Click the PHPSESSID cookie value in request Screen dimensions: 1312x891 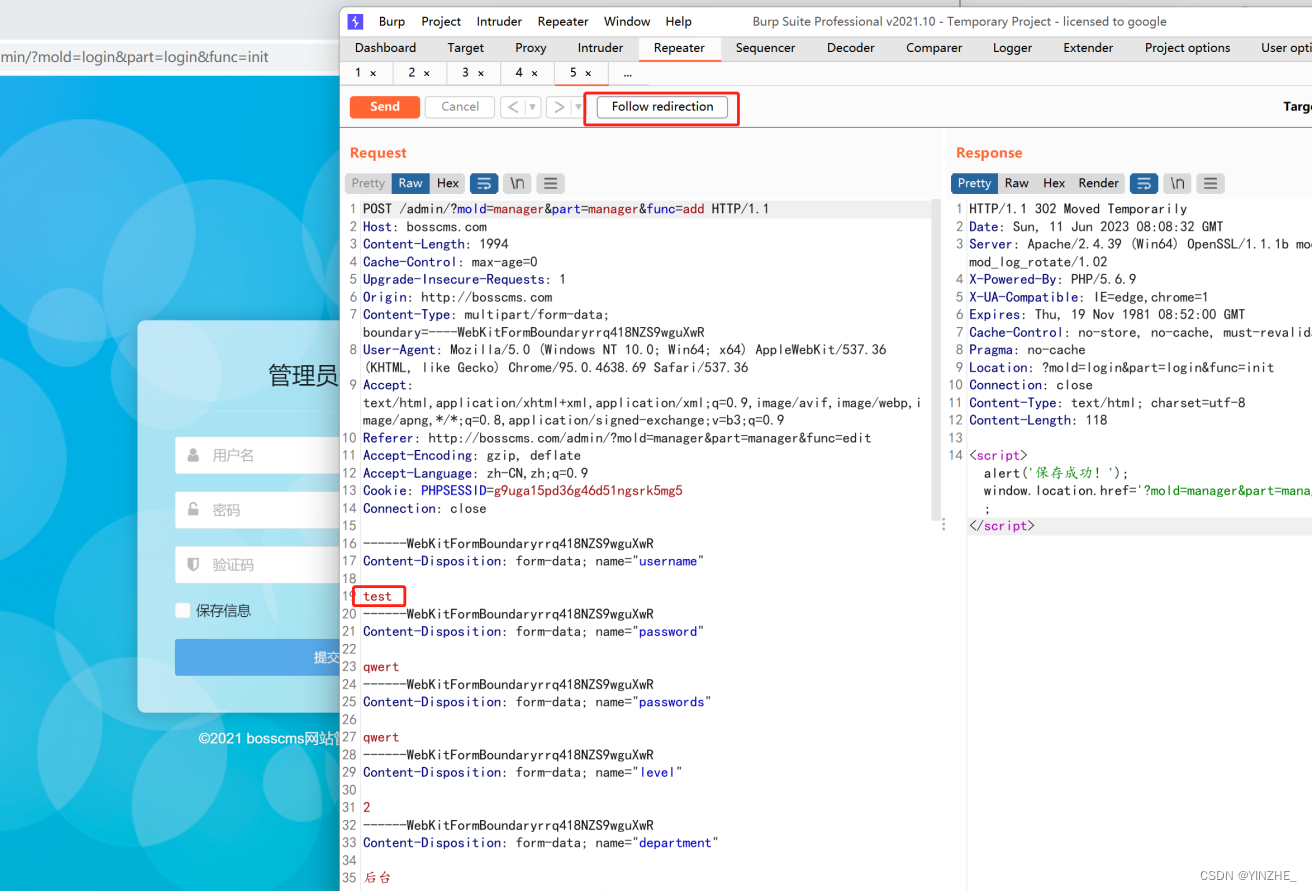click(589, 491)
